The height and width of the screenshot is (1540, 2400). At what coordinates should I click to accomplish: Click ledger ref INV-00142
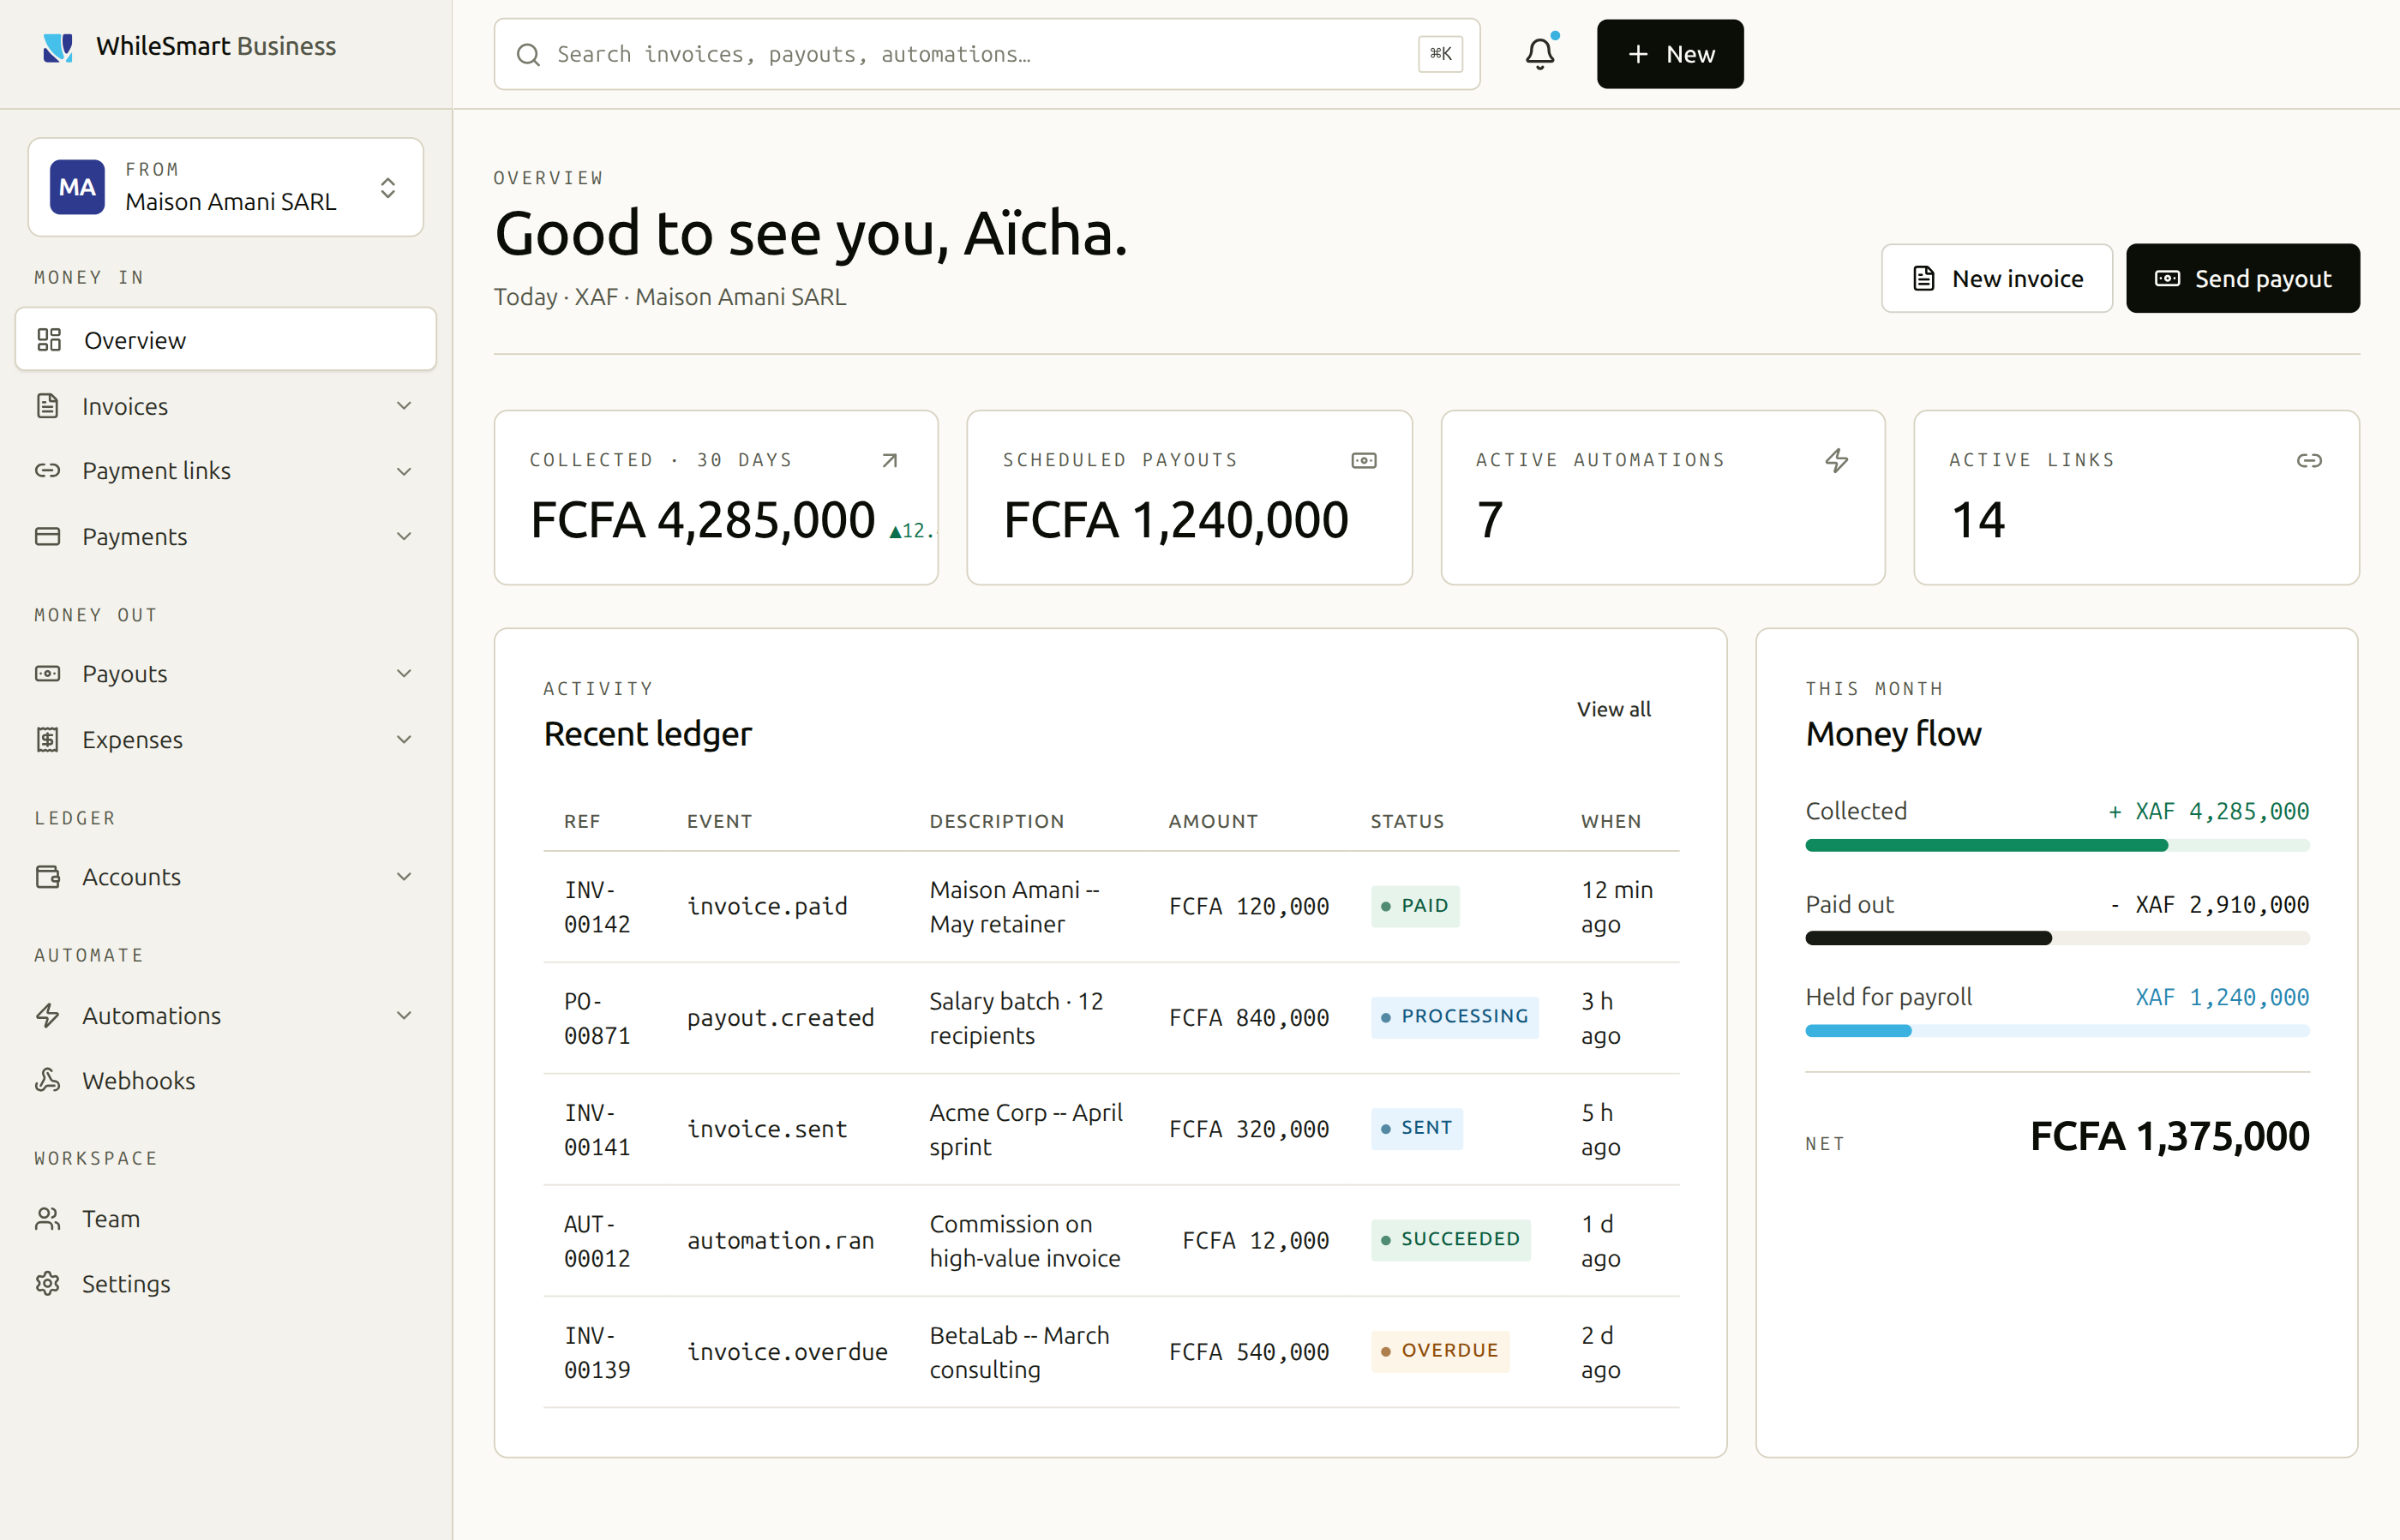[x=597, y=907]
